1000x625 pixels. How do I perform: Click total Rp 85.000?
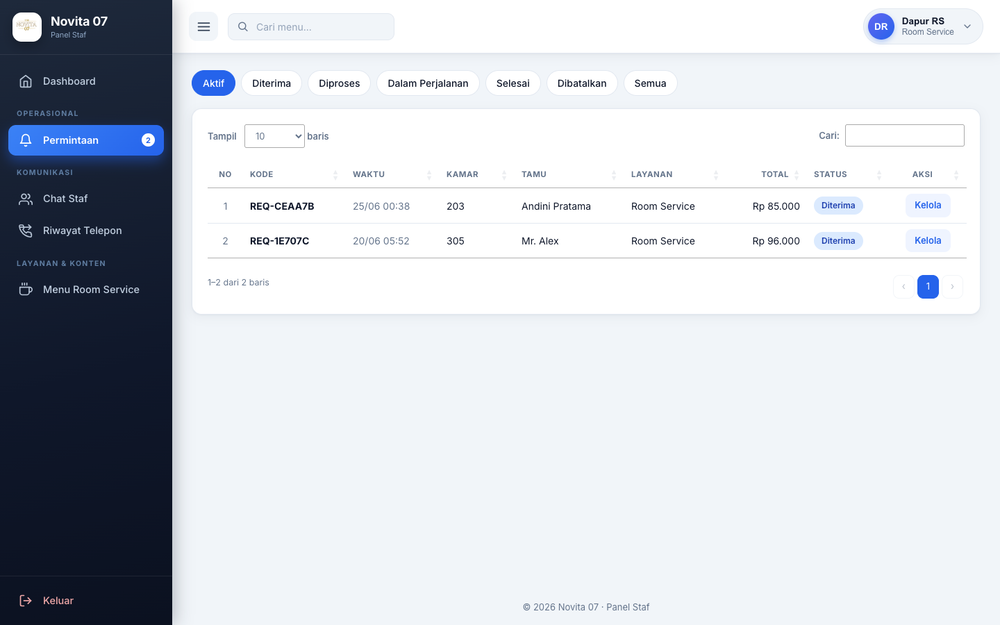776,206
